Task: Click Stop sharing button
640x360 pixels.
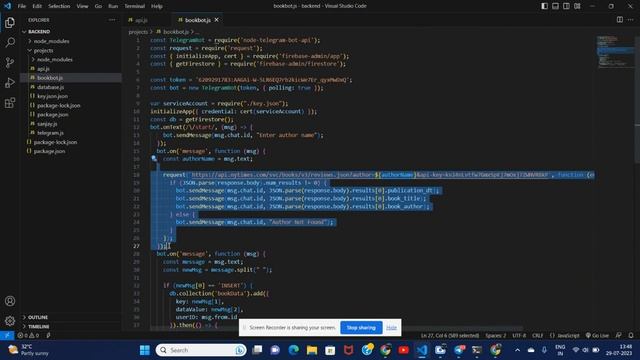Action: [361, 327]
